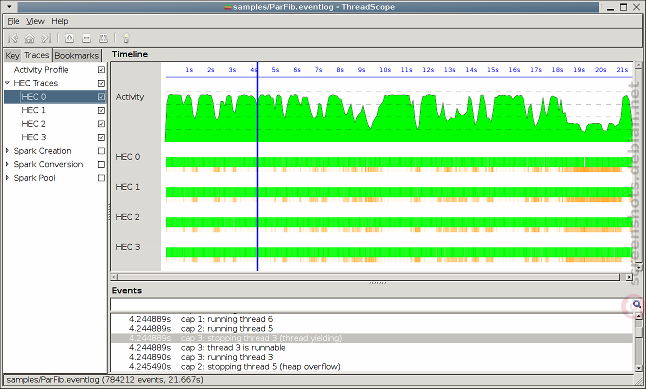Toggle the HEC 1 trace checkbox
The width and height of the screenshot is (646, 389).
[x=101, y=110]
